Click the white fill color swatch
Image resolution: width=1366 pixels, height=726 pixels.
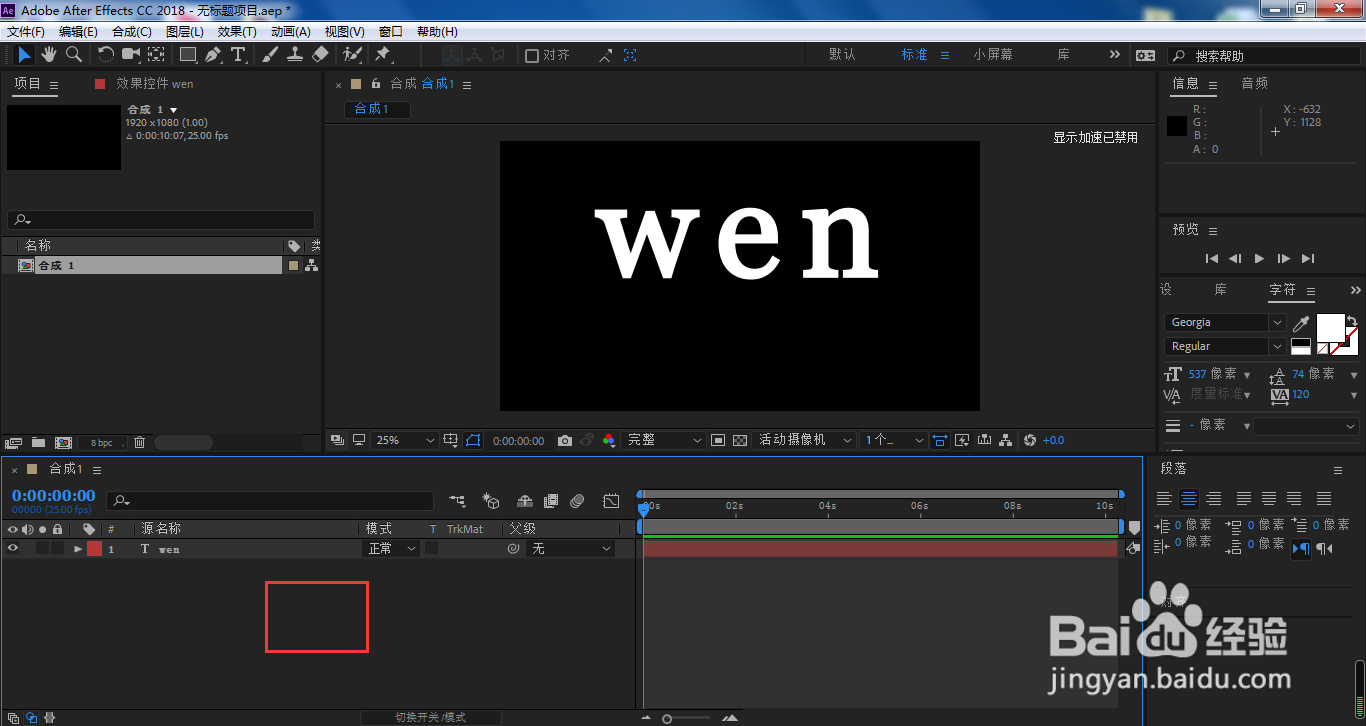pyautogui.click(x=1330, y=328)
